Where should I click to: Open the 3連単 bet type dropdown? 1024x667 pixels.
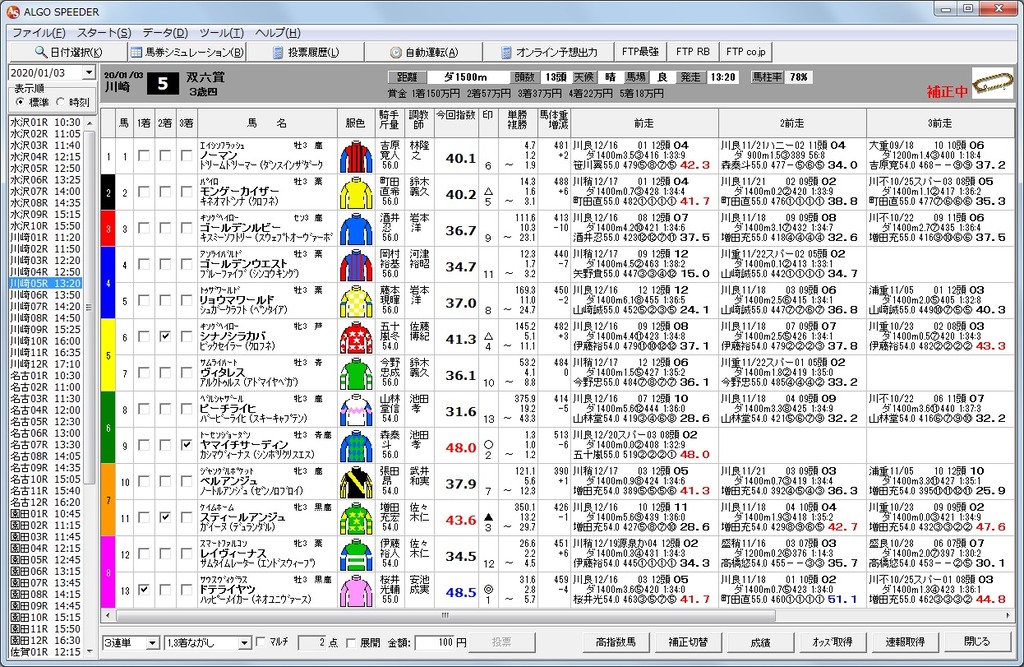pyautogui.click(x=152, y=643)
